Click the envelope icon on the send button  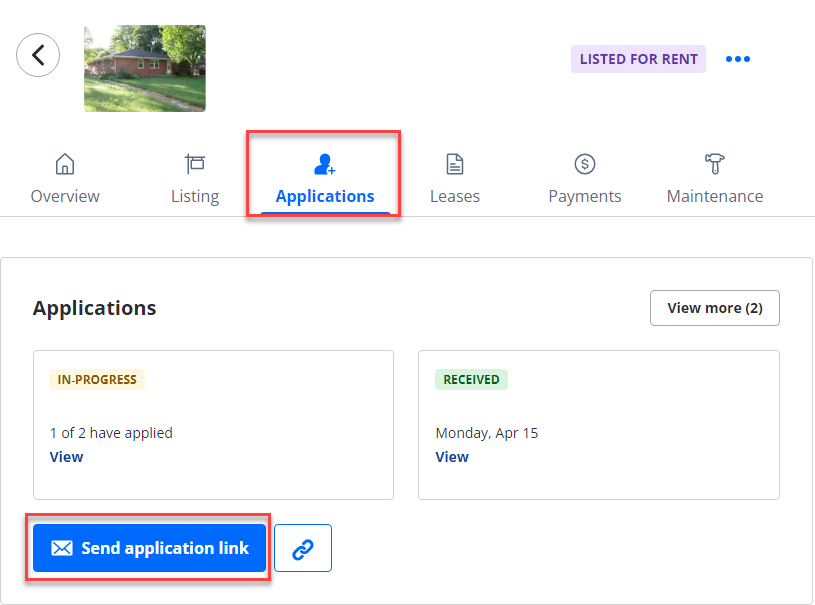62,547
